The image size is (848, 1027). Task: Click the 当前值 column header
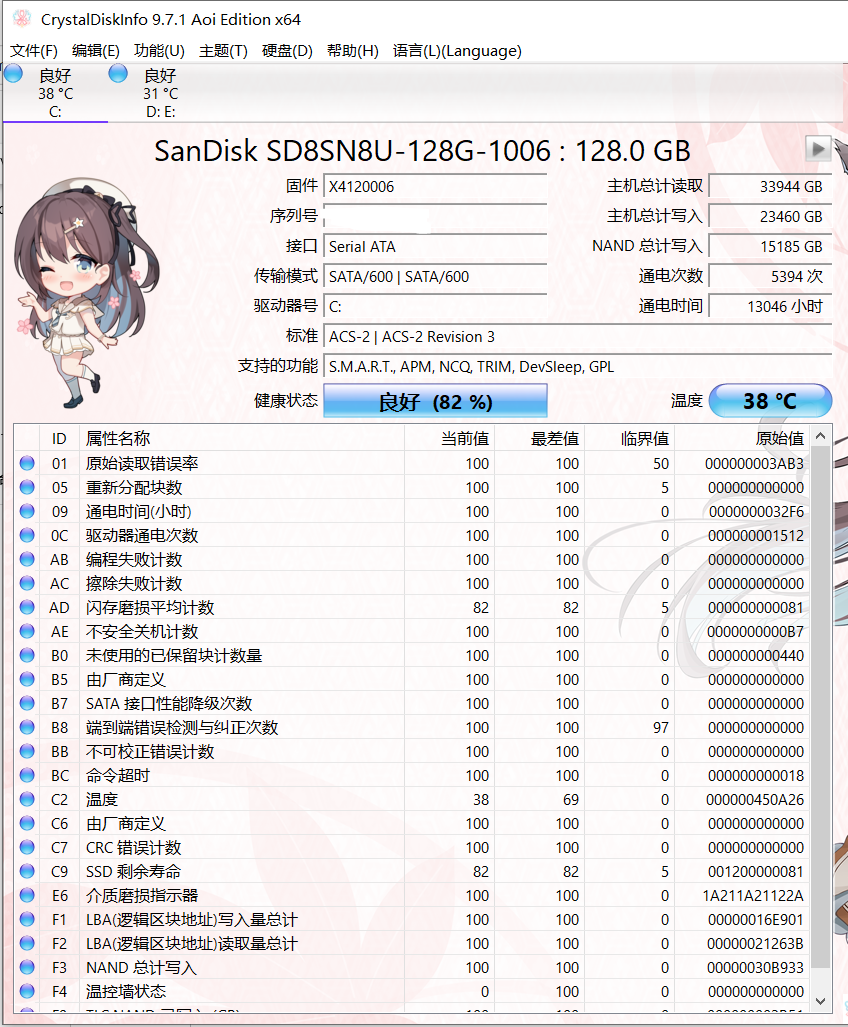tap(449, 438)
